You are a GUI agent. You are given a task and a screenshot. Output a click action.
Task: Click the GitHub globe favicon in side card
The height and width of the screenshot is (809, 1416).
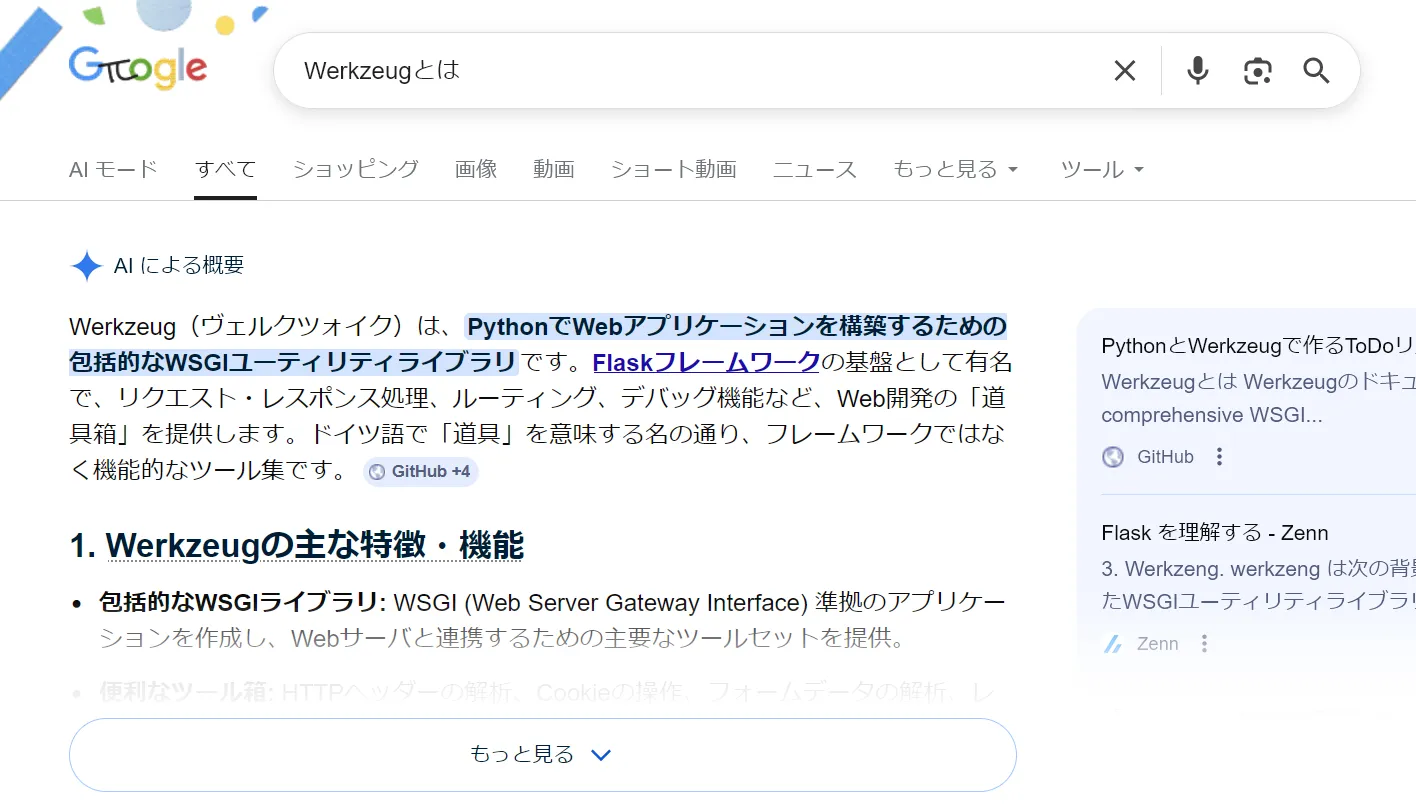(x=1112, y=457)
